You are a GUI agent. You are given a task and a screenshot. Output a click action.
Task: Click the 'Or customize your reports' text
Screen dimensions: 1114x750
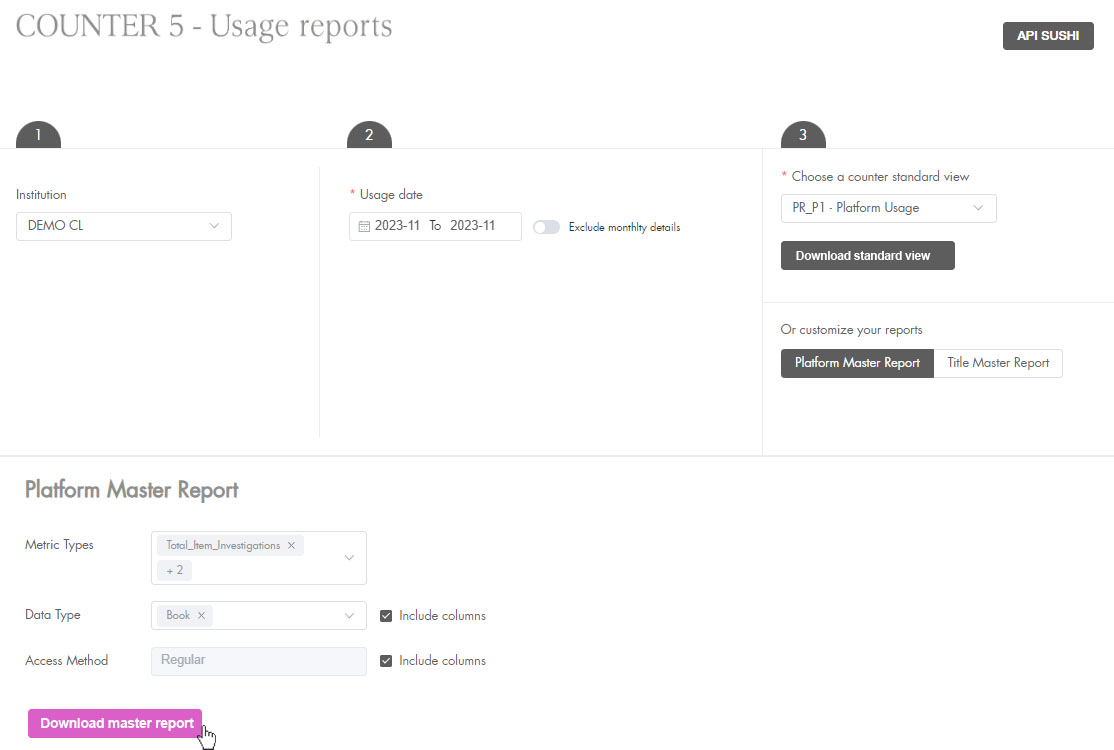851,330
